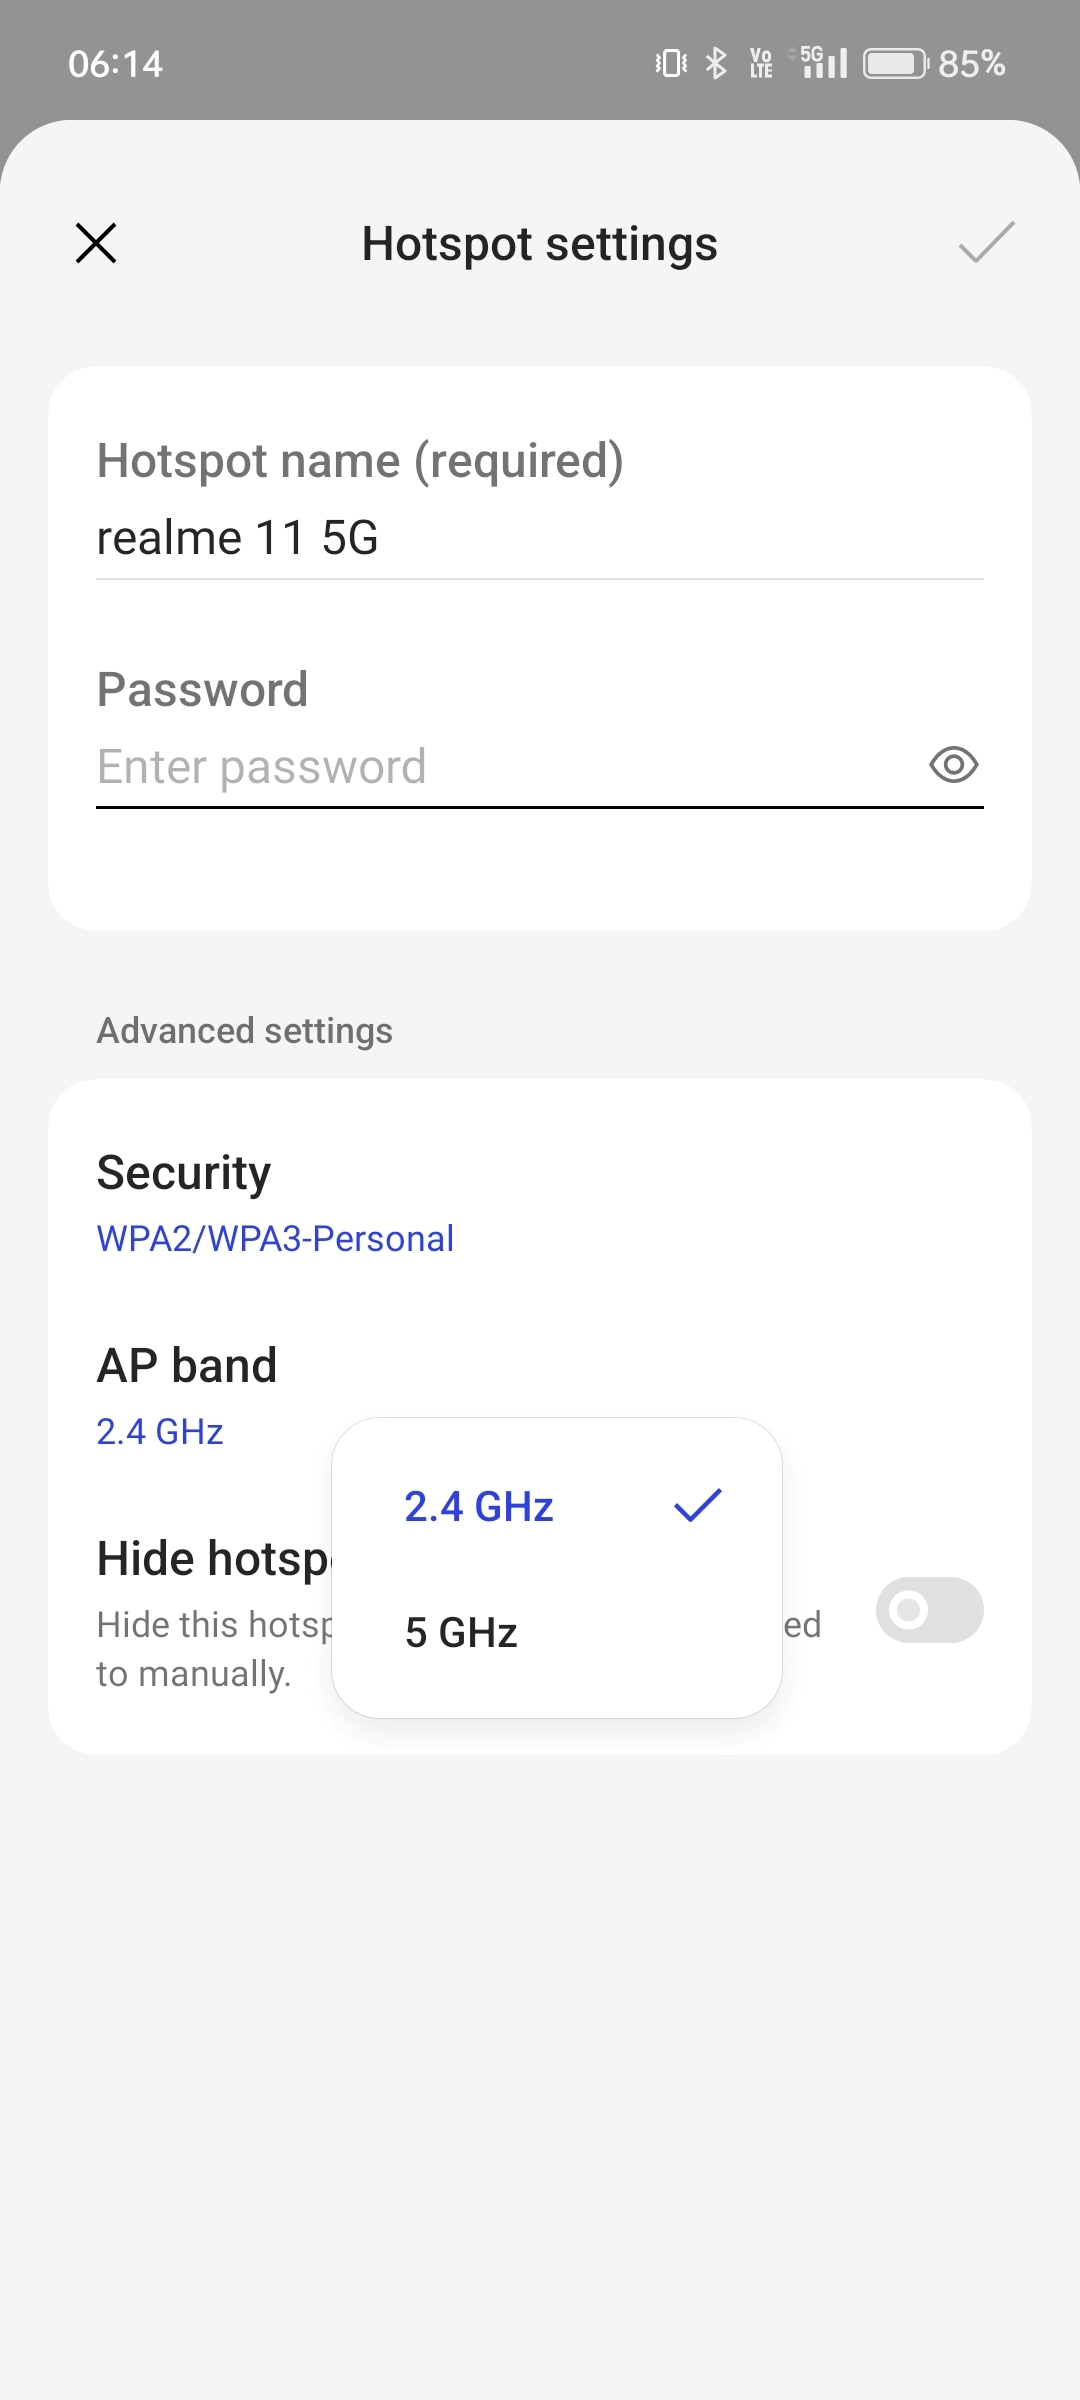The width and height of the screenshot is (1080, 2400).
Task: Edit the hotspot name field
Action: pos(538,538)
